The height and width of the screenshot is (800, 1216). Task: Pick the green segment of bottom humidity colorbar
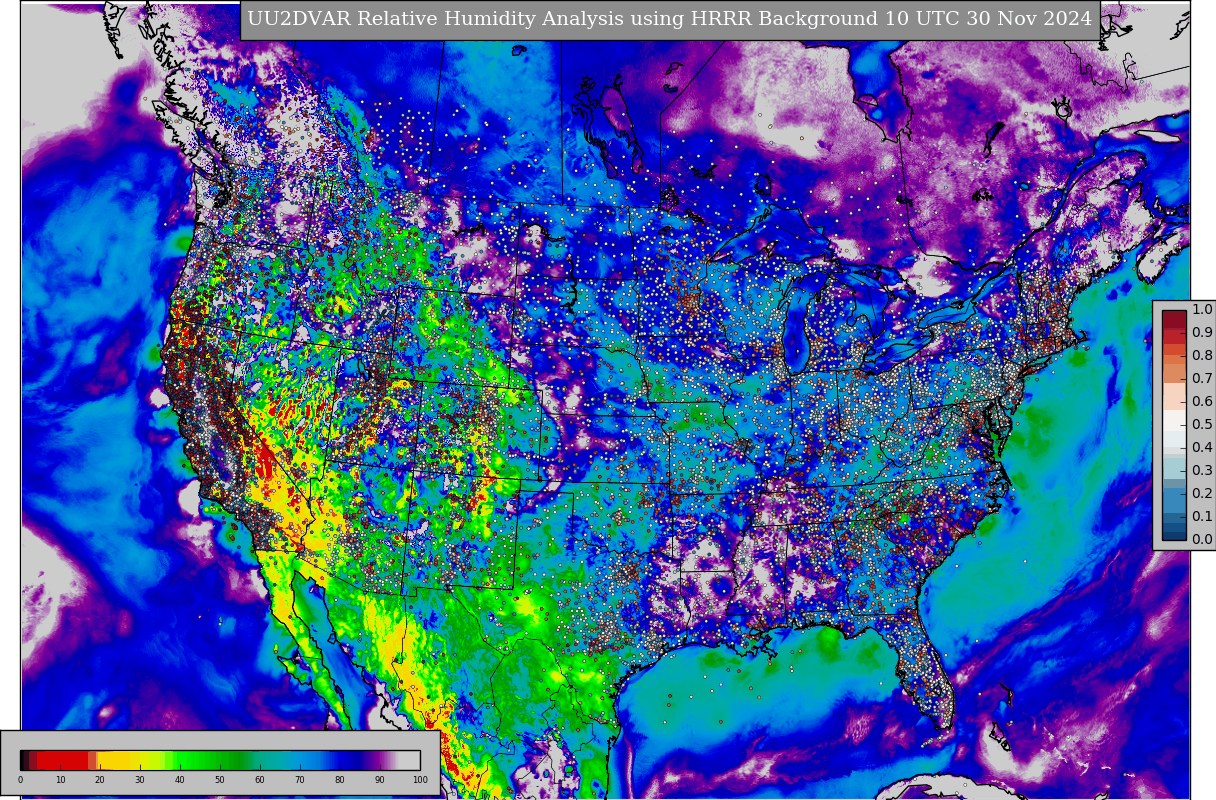point(210,760)
